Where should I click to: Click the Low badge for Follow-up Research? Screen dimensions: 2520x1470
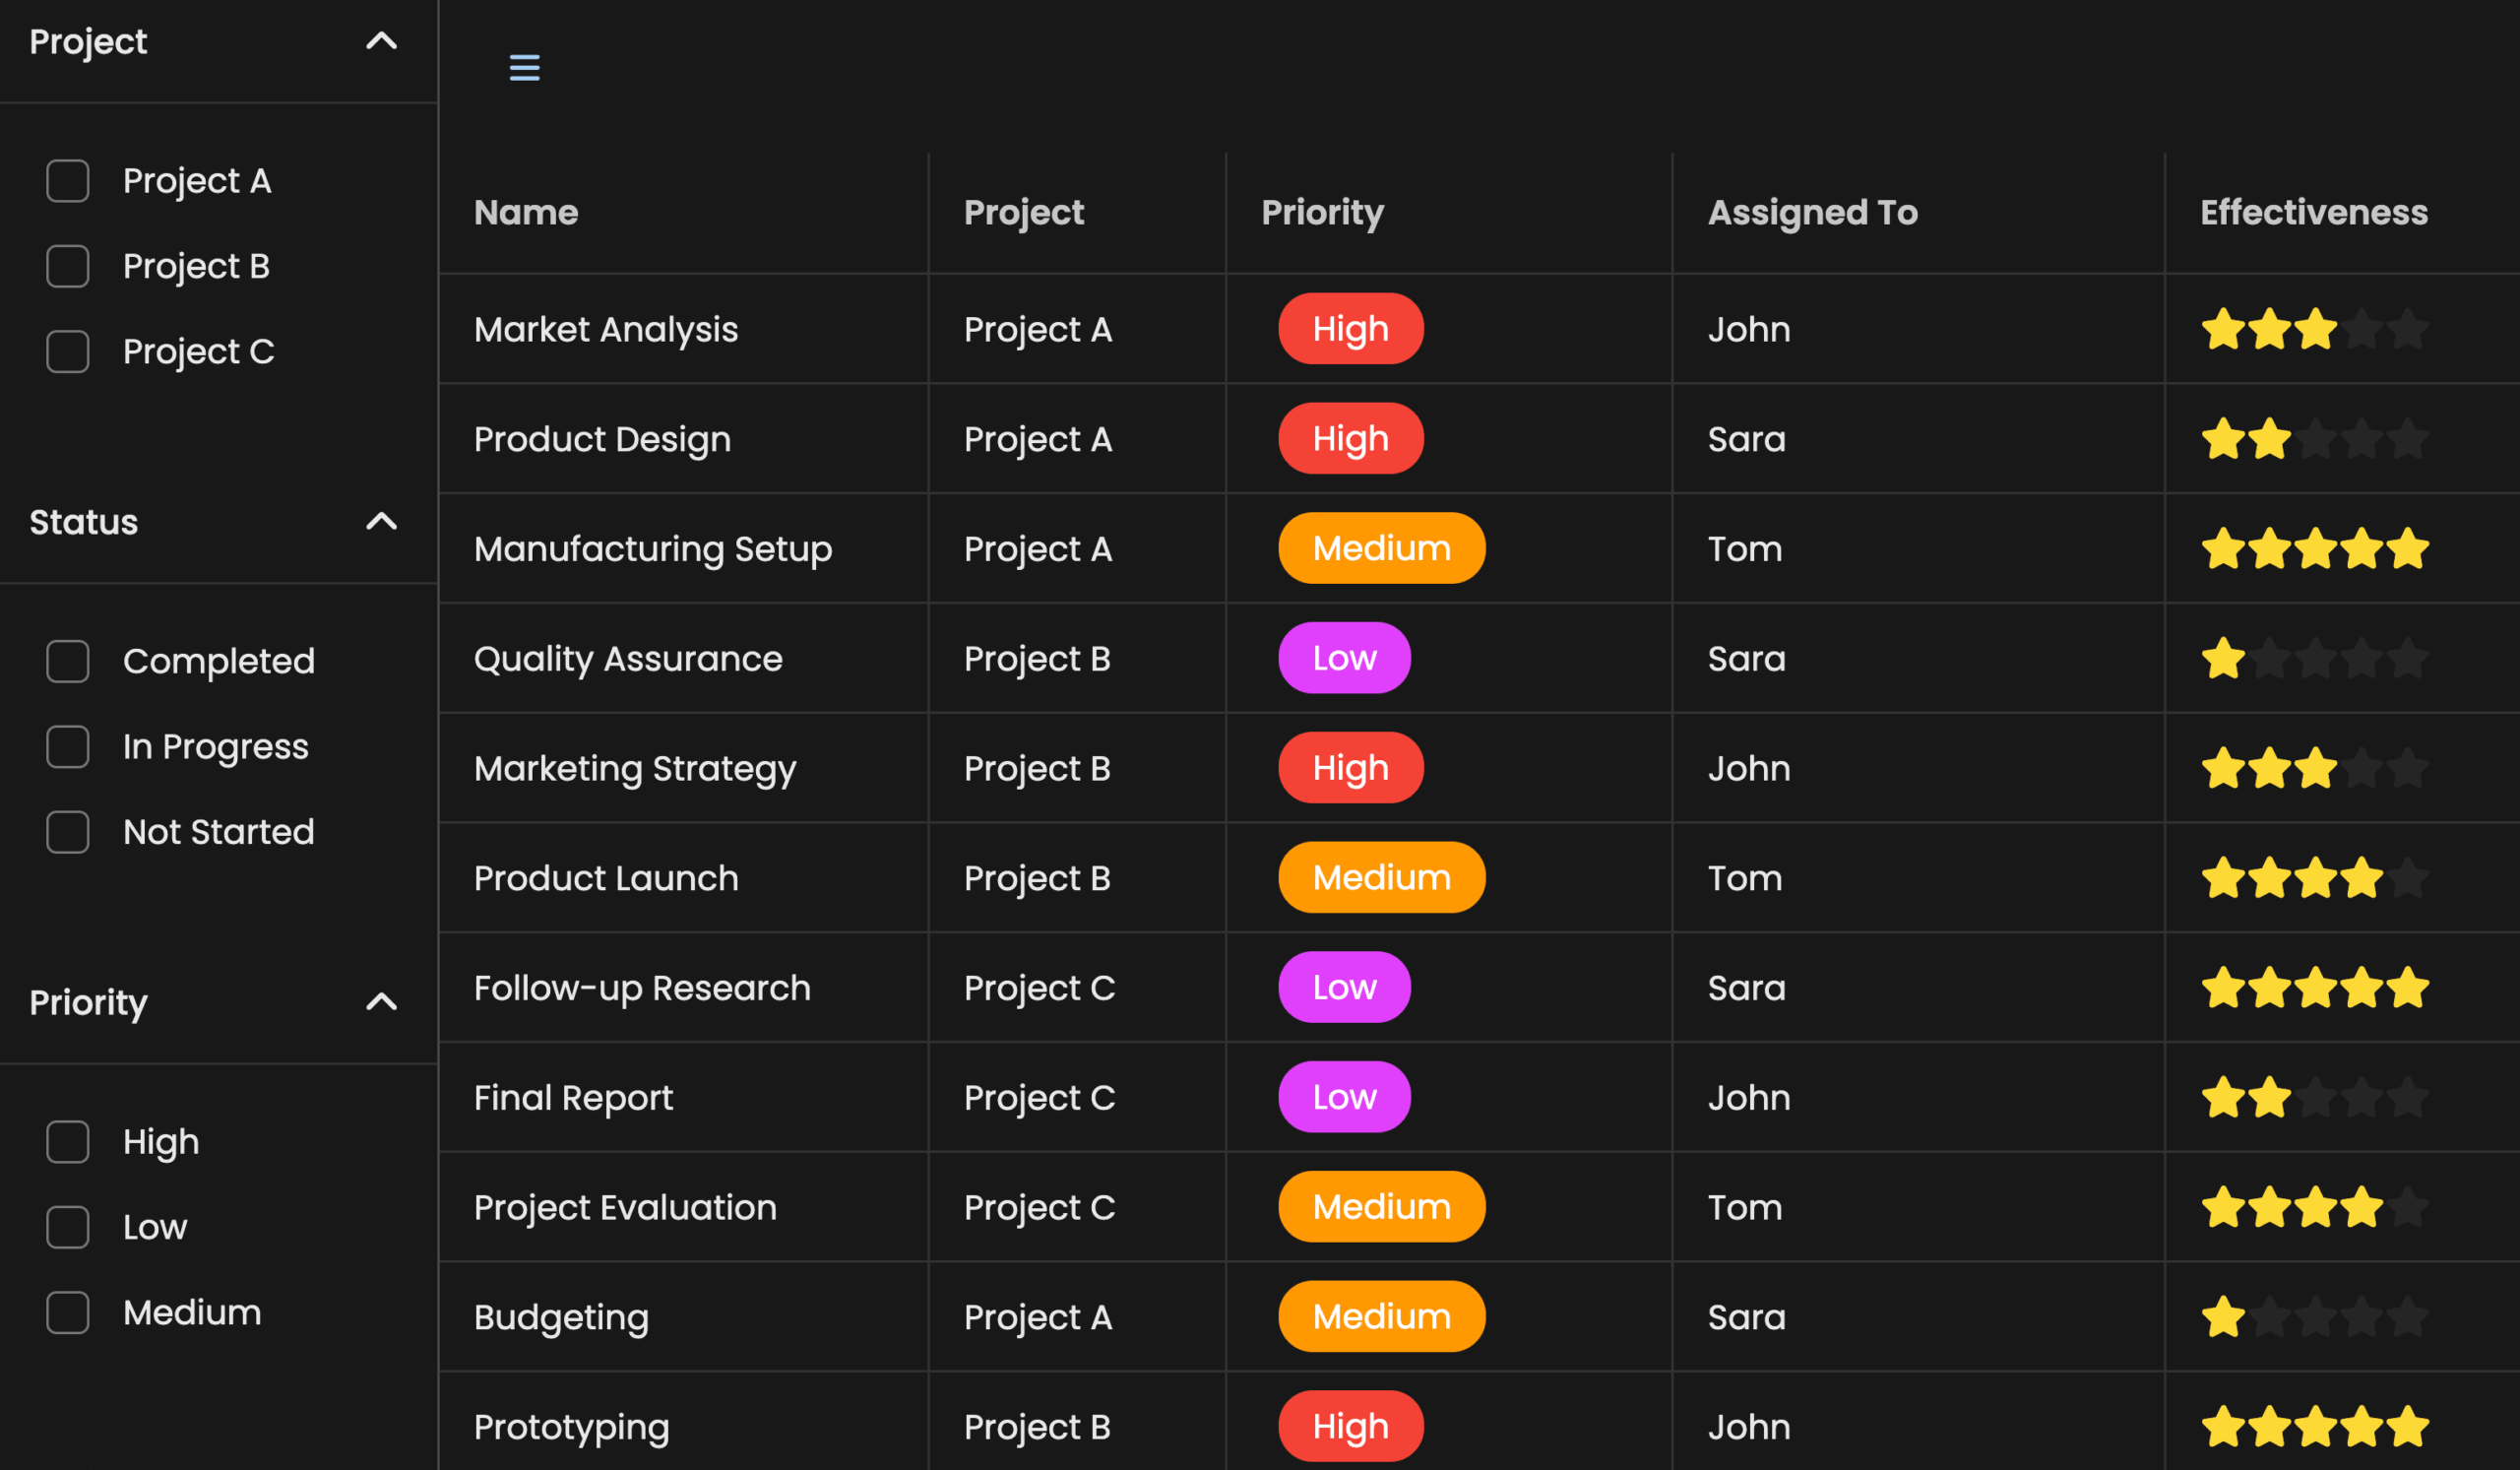[x=1343, y=987]
